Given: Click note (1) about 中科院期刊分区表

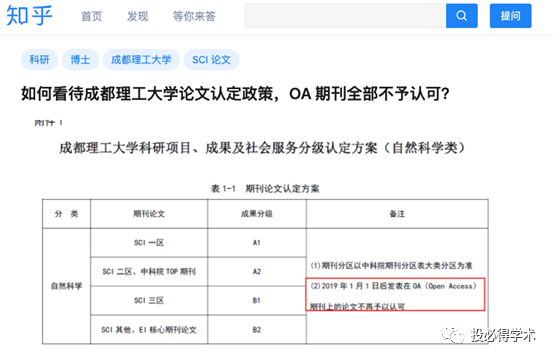Looking at the screenshot, I should 391,266.
